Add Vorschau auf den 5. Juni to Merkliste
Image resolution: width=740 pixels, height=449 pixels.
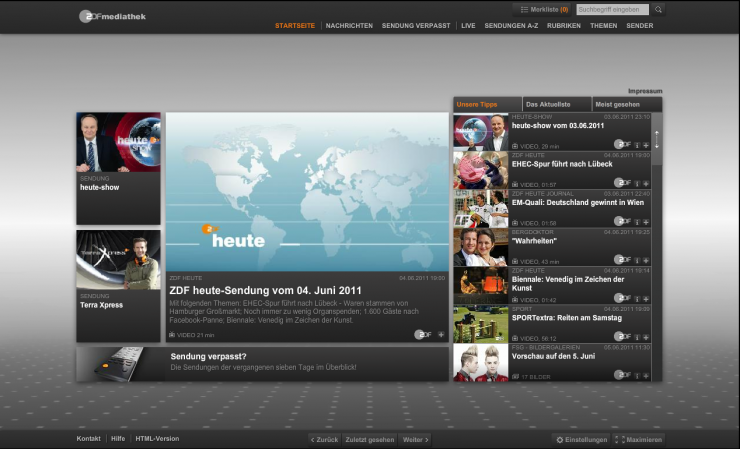(646, 376)
